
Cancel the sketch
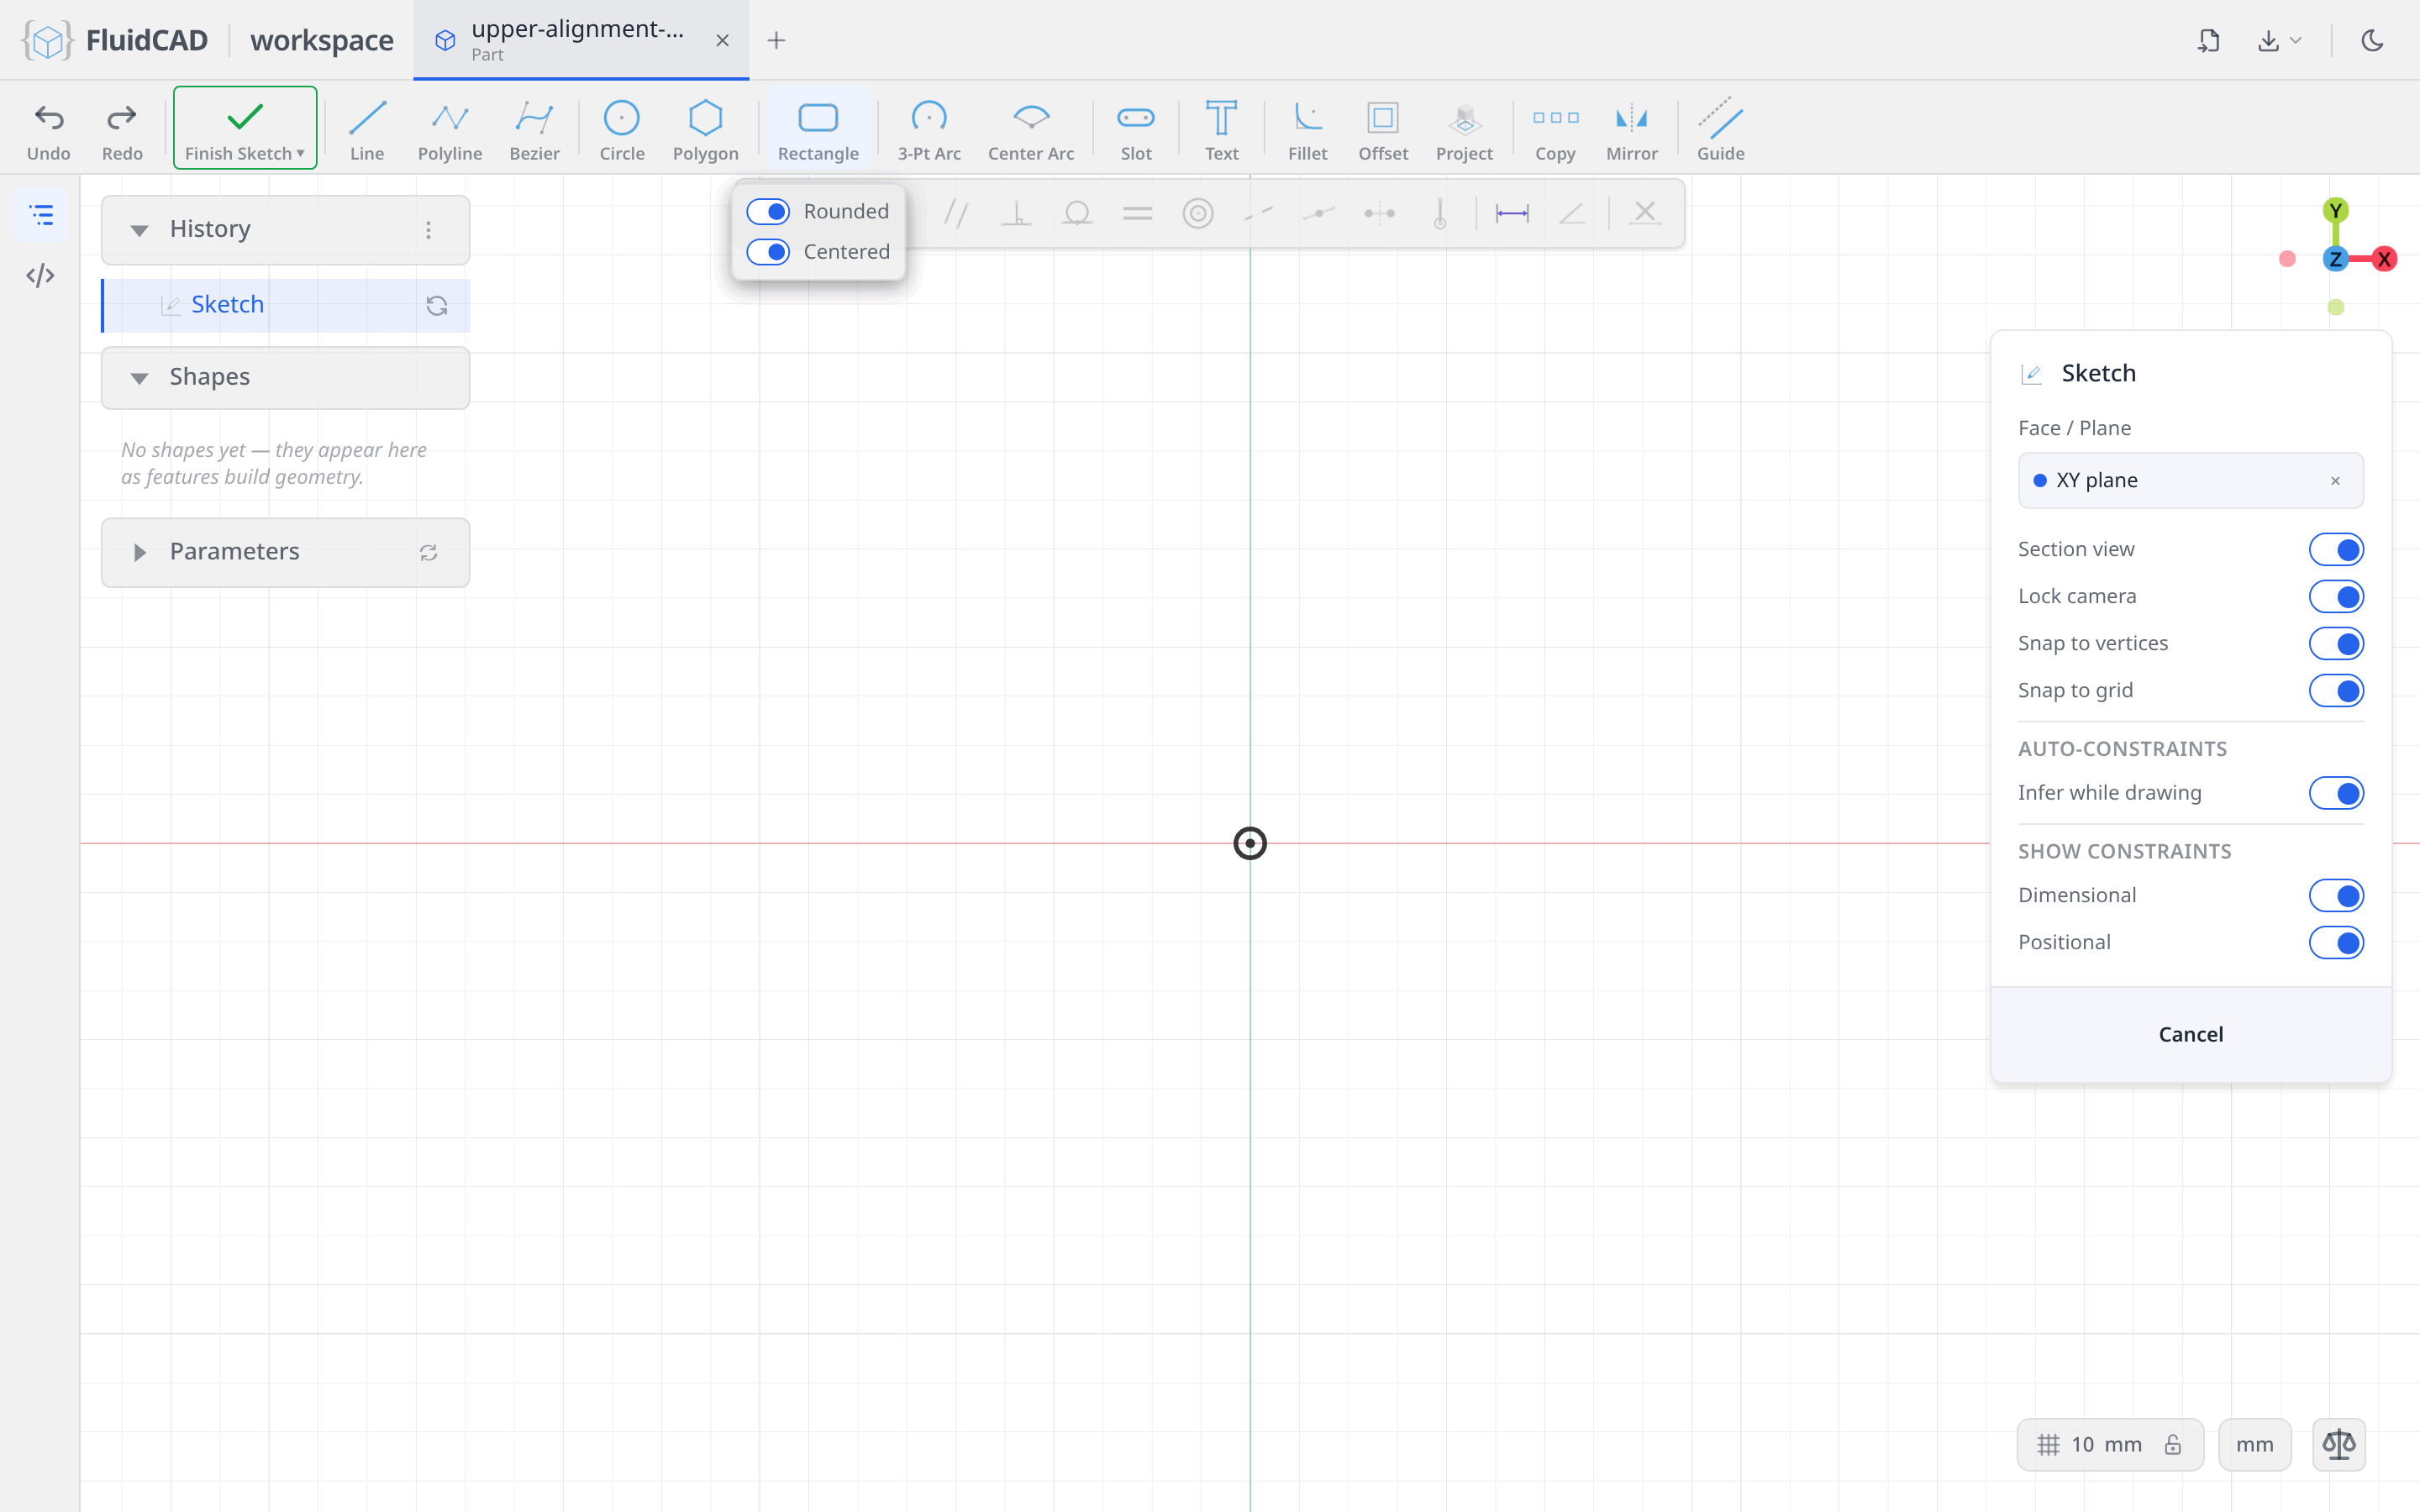2190,1034
